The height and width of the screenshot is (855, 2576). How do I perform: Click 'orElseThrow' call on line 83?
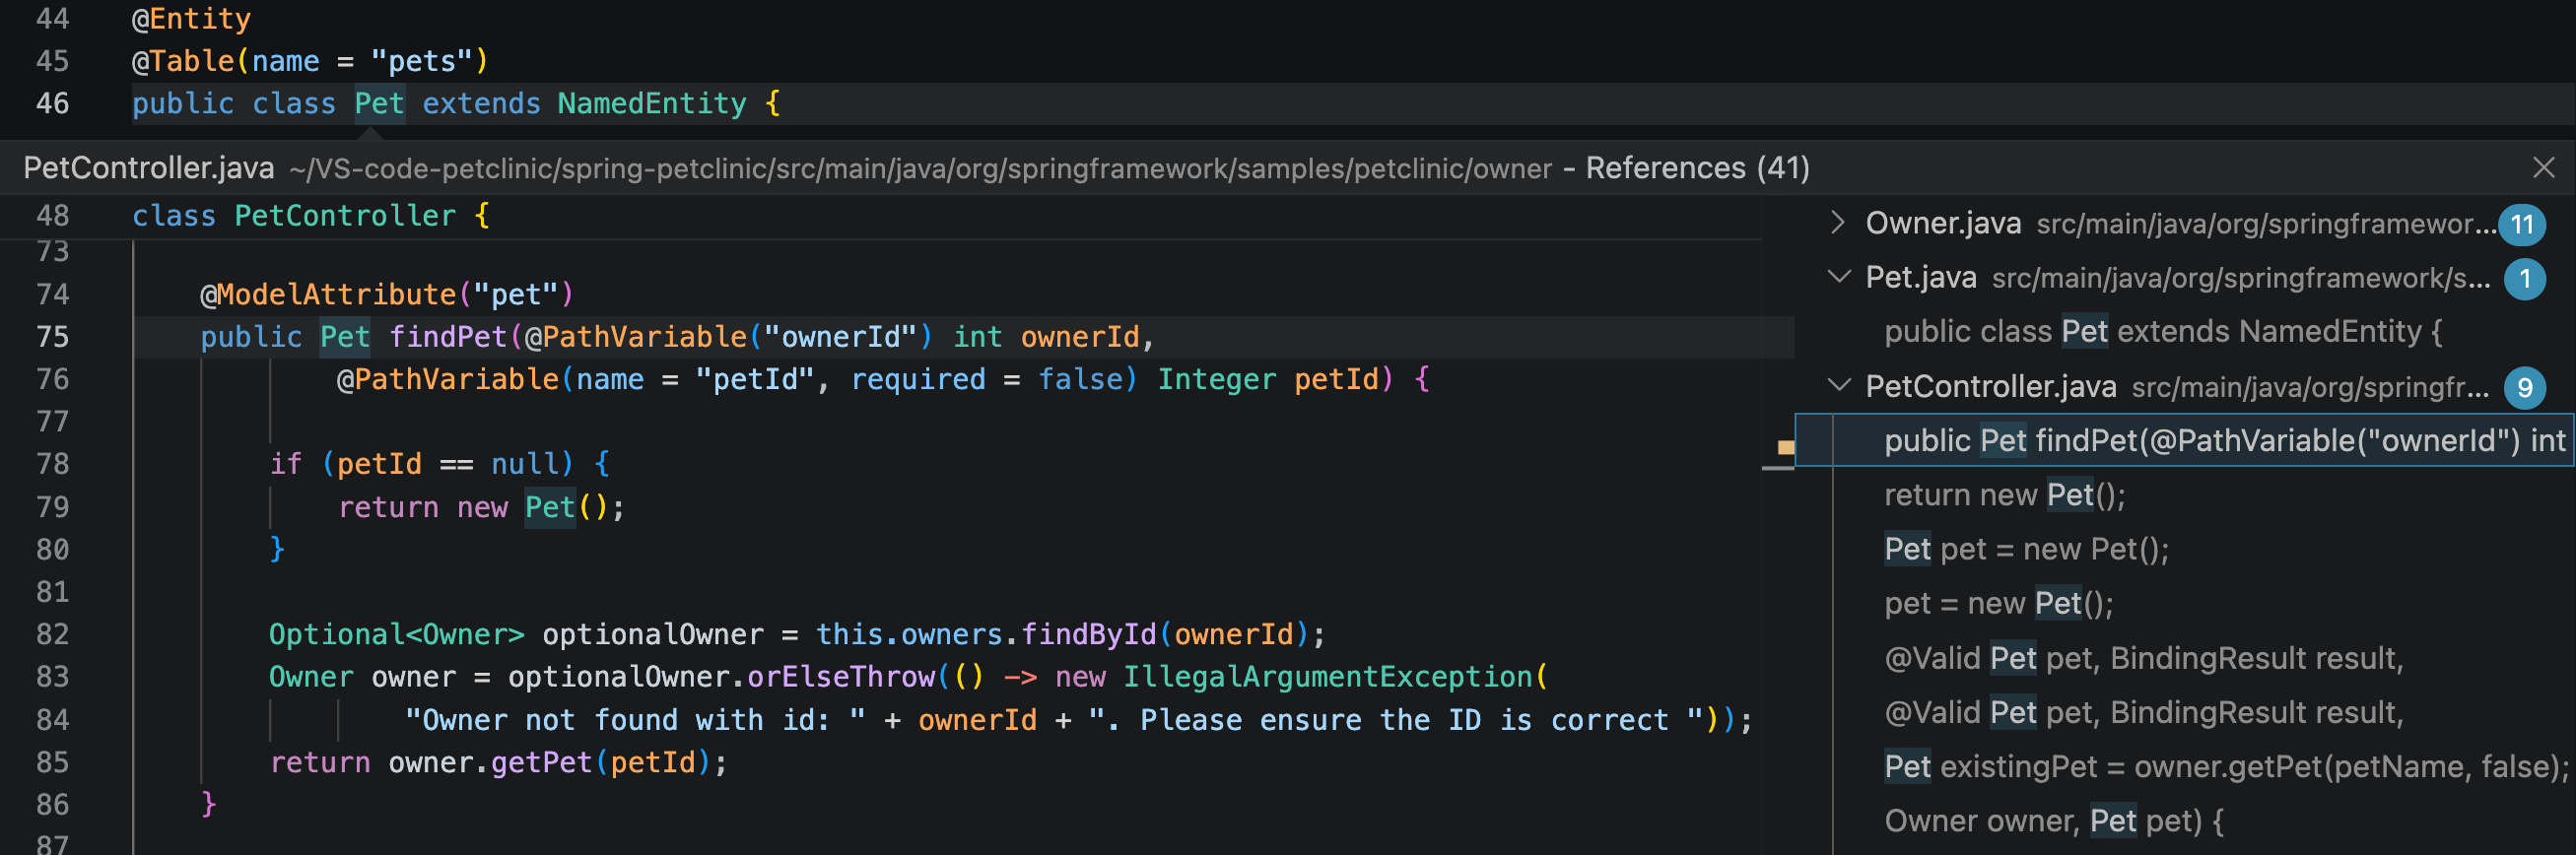[x=841, y=677]
